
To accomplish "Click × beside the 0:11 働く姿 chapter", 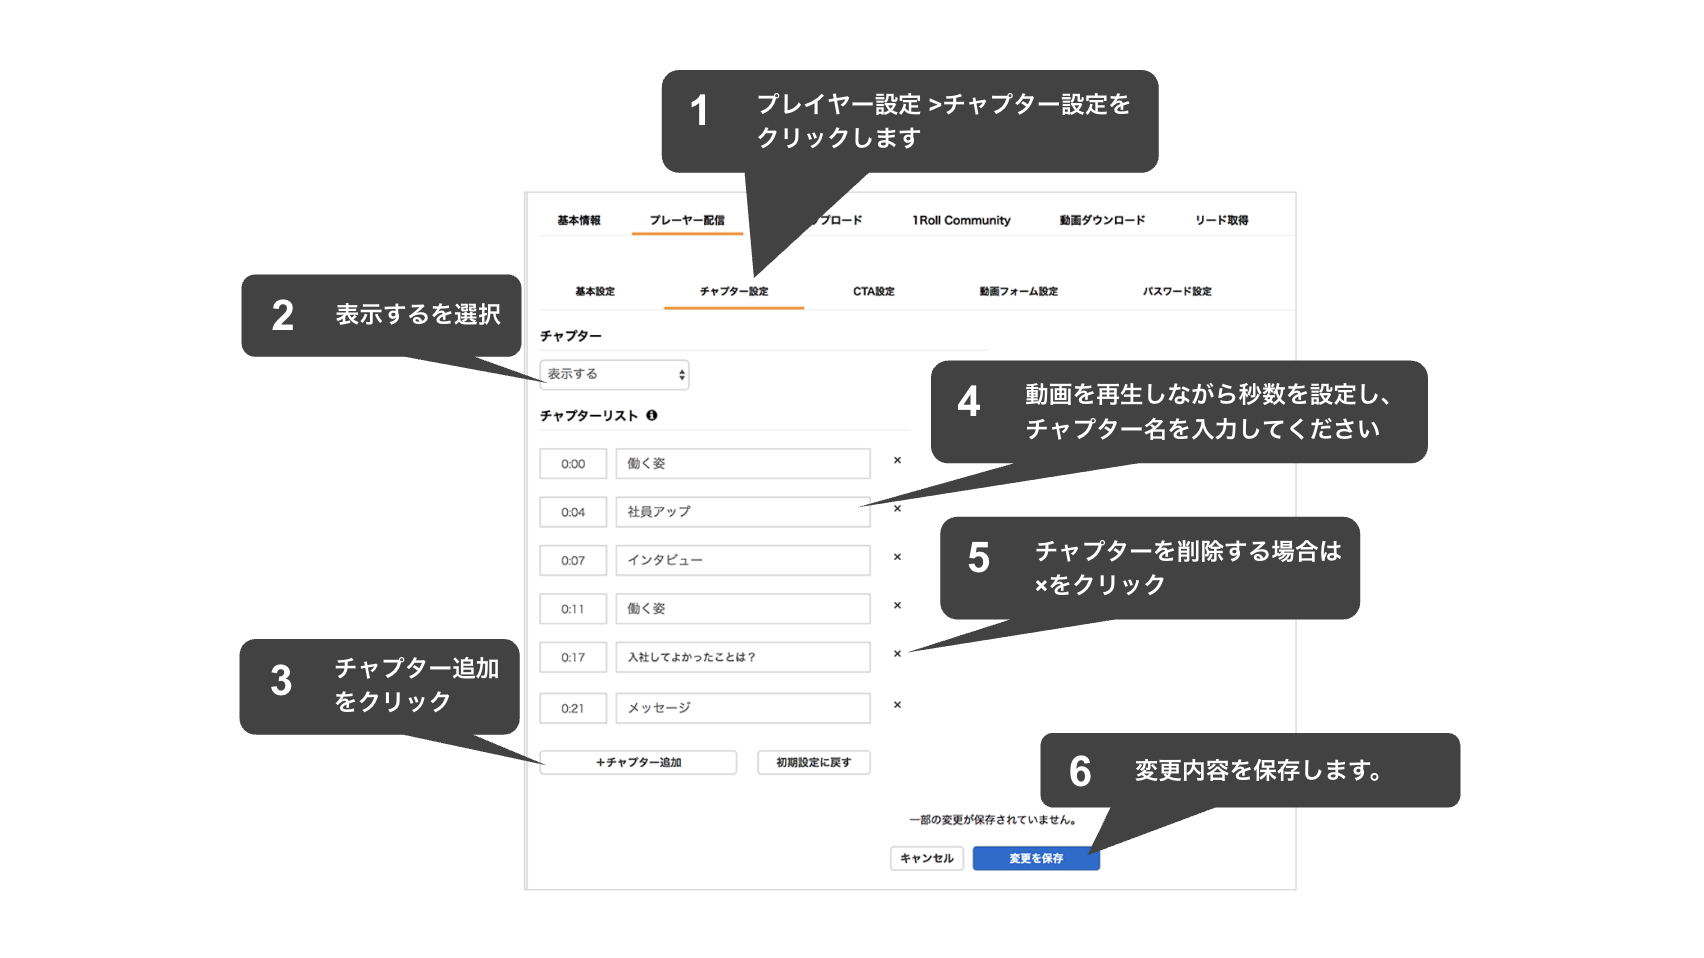I will coord(898,606).
